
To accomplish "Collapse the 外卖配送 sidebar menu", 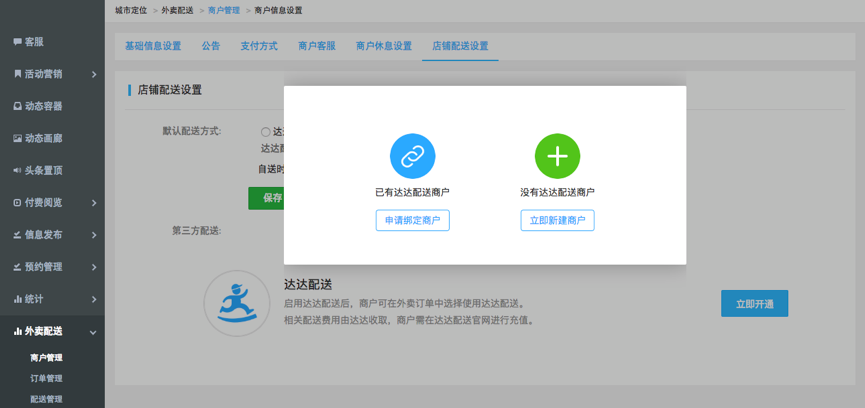I will click(x=52, y=331).
